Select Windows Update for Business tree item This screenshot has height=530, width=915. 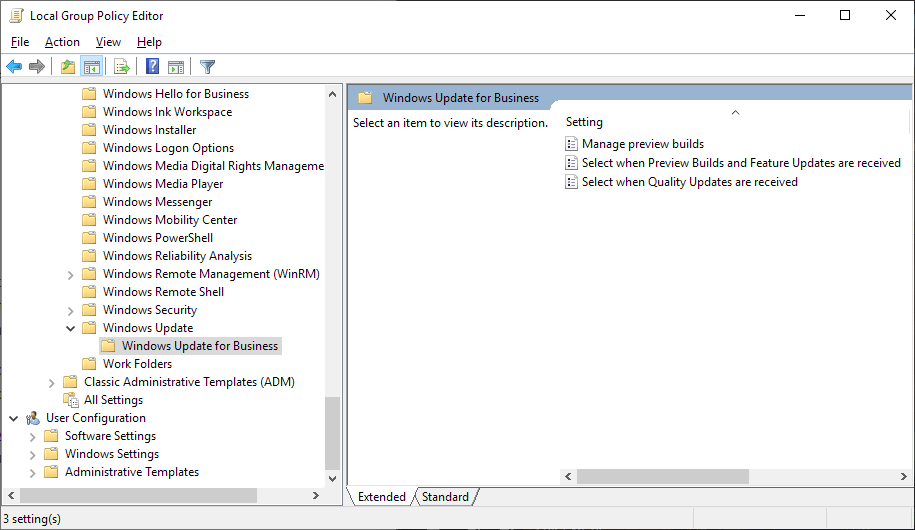point(200,346)
